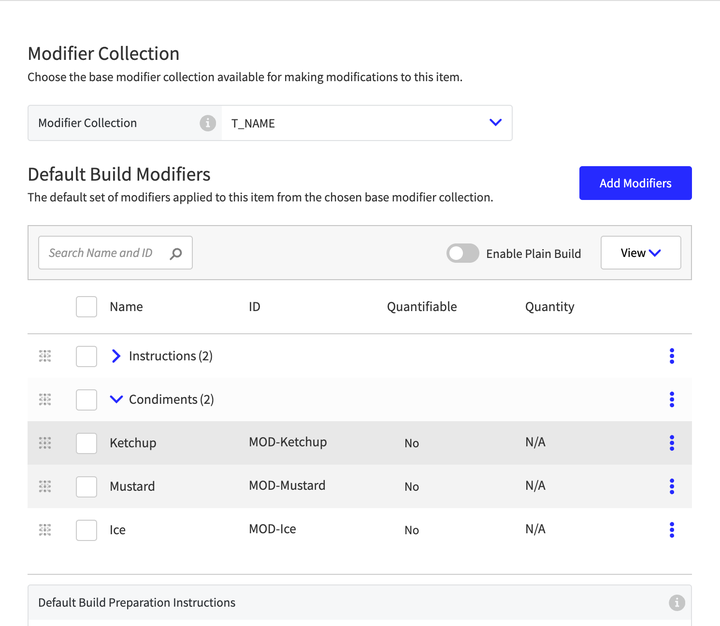Toggle Enable Plain Build switch

(462, 253)
